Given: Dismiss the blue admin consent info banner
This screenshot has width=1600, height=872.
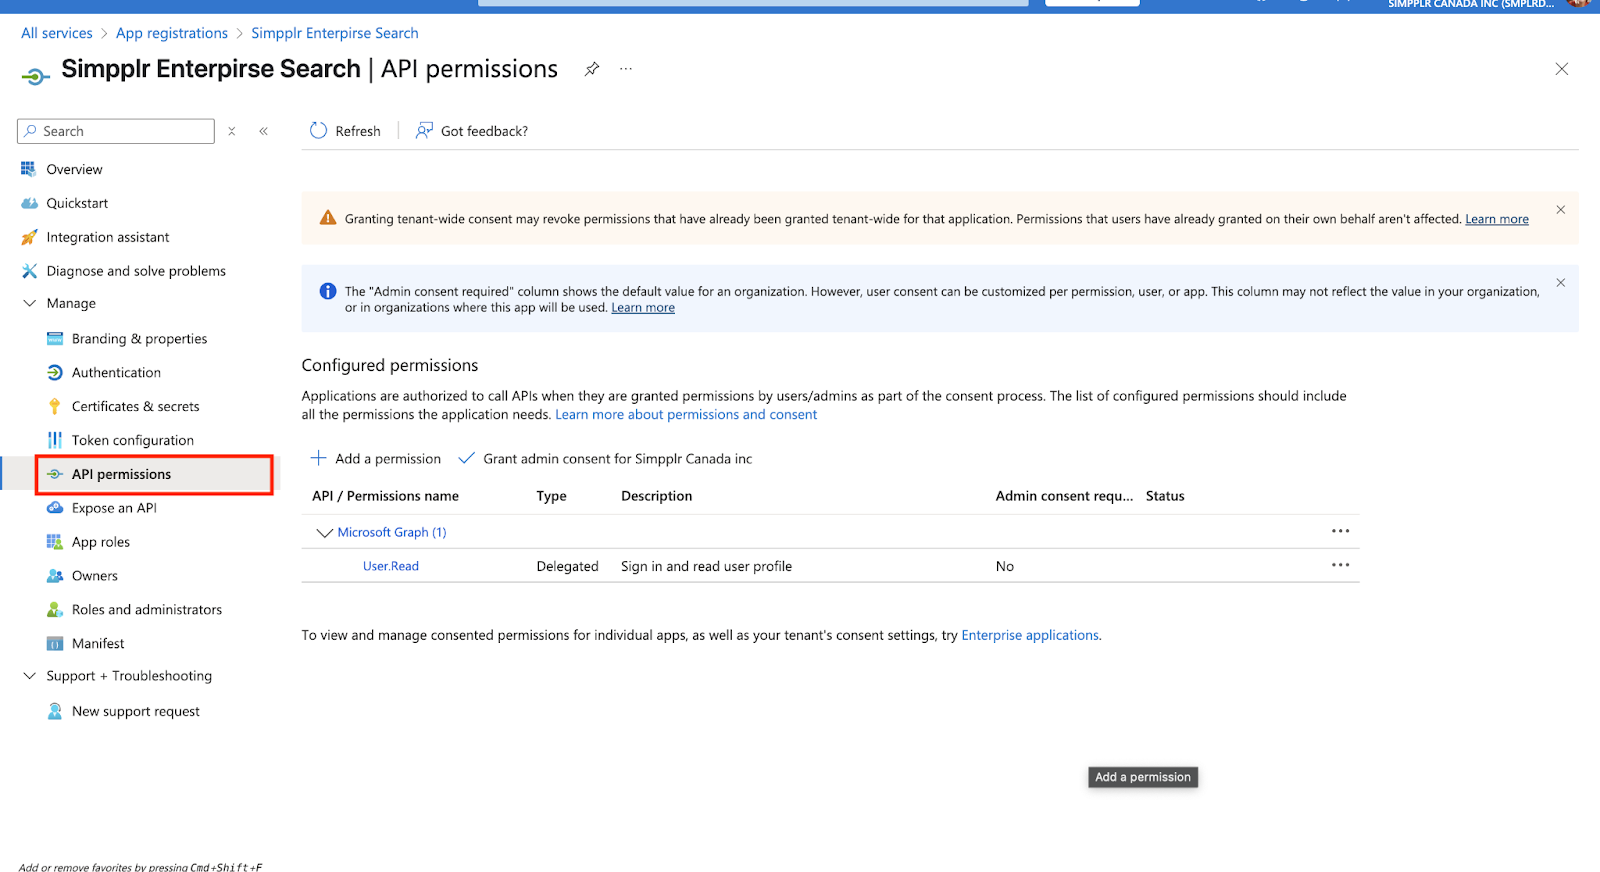Looking at the screenshot, I should point(1560,283).
